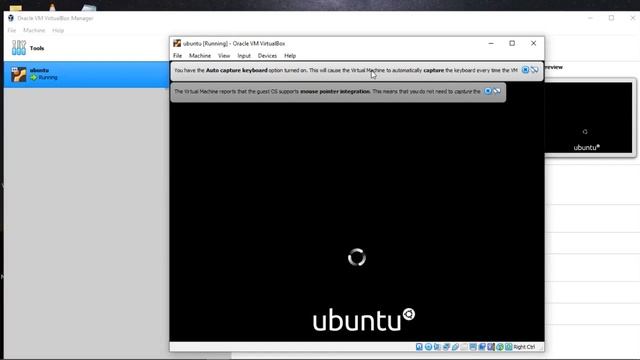
Task: Click the hard disk activity icon in status bar
Action: (x=419, y=347)
